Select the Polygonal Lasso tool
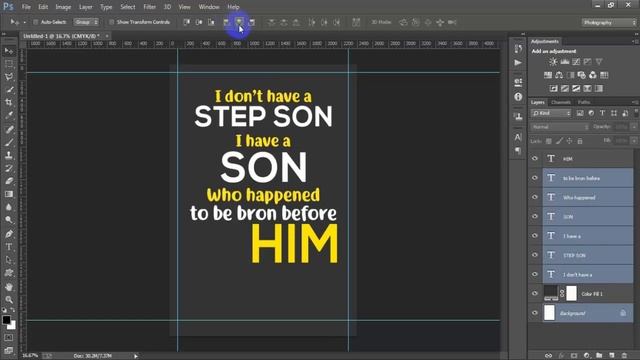 coord(9,77)
